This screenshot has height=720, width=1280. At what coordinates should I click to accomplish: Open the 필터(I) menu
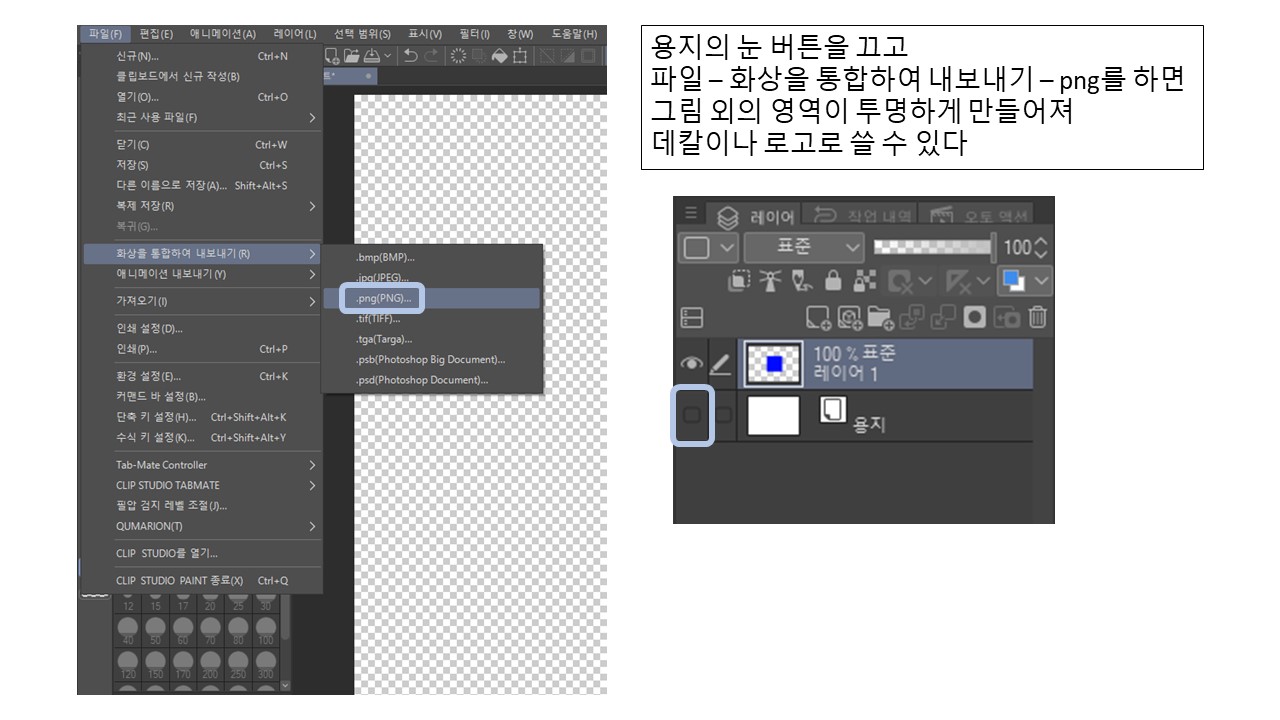pos(474,33)
